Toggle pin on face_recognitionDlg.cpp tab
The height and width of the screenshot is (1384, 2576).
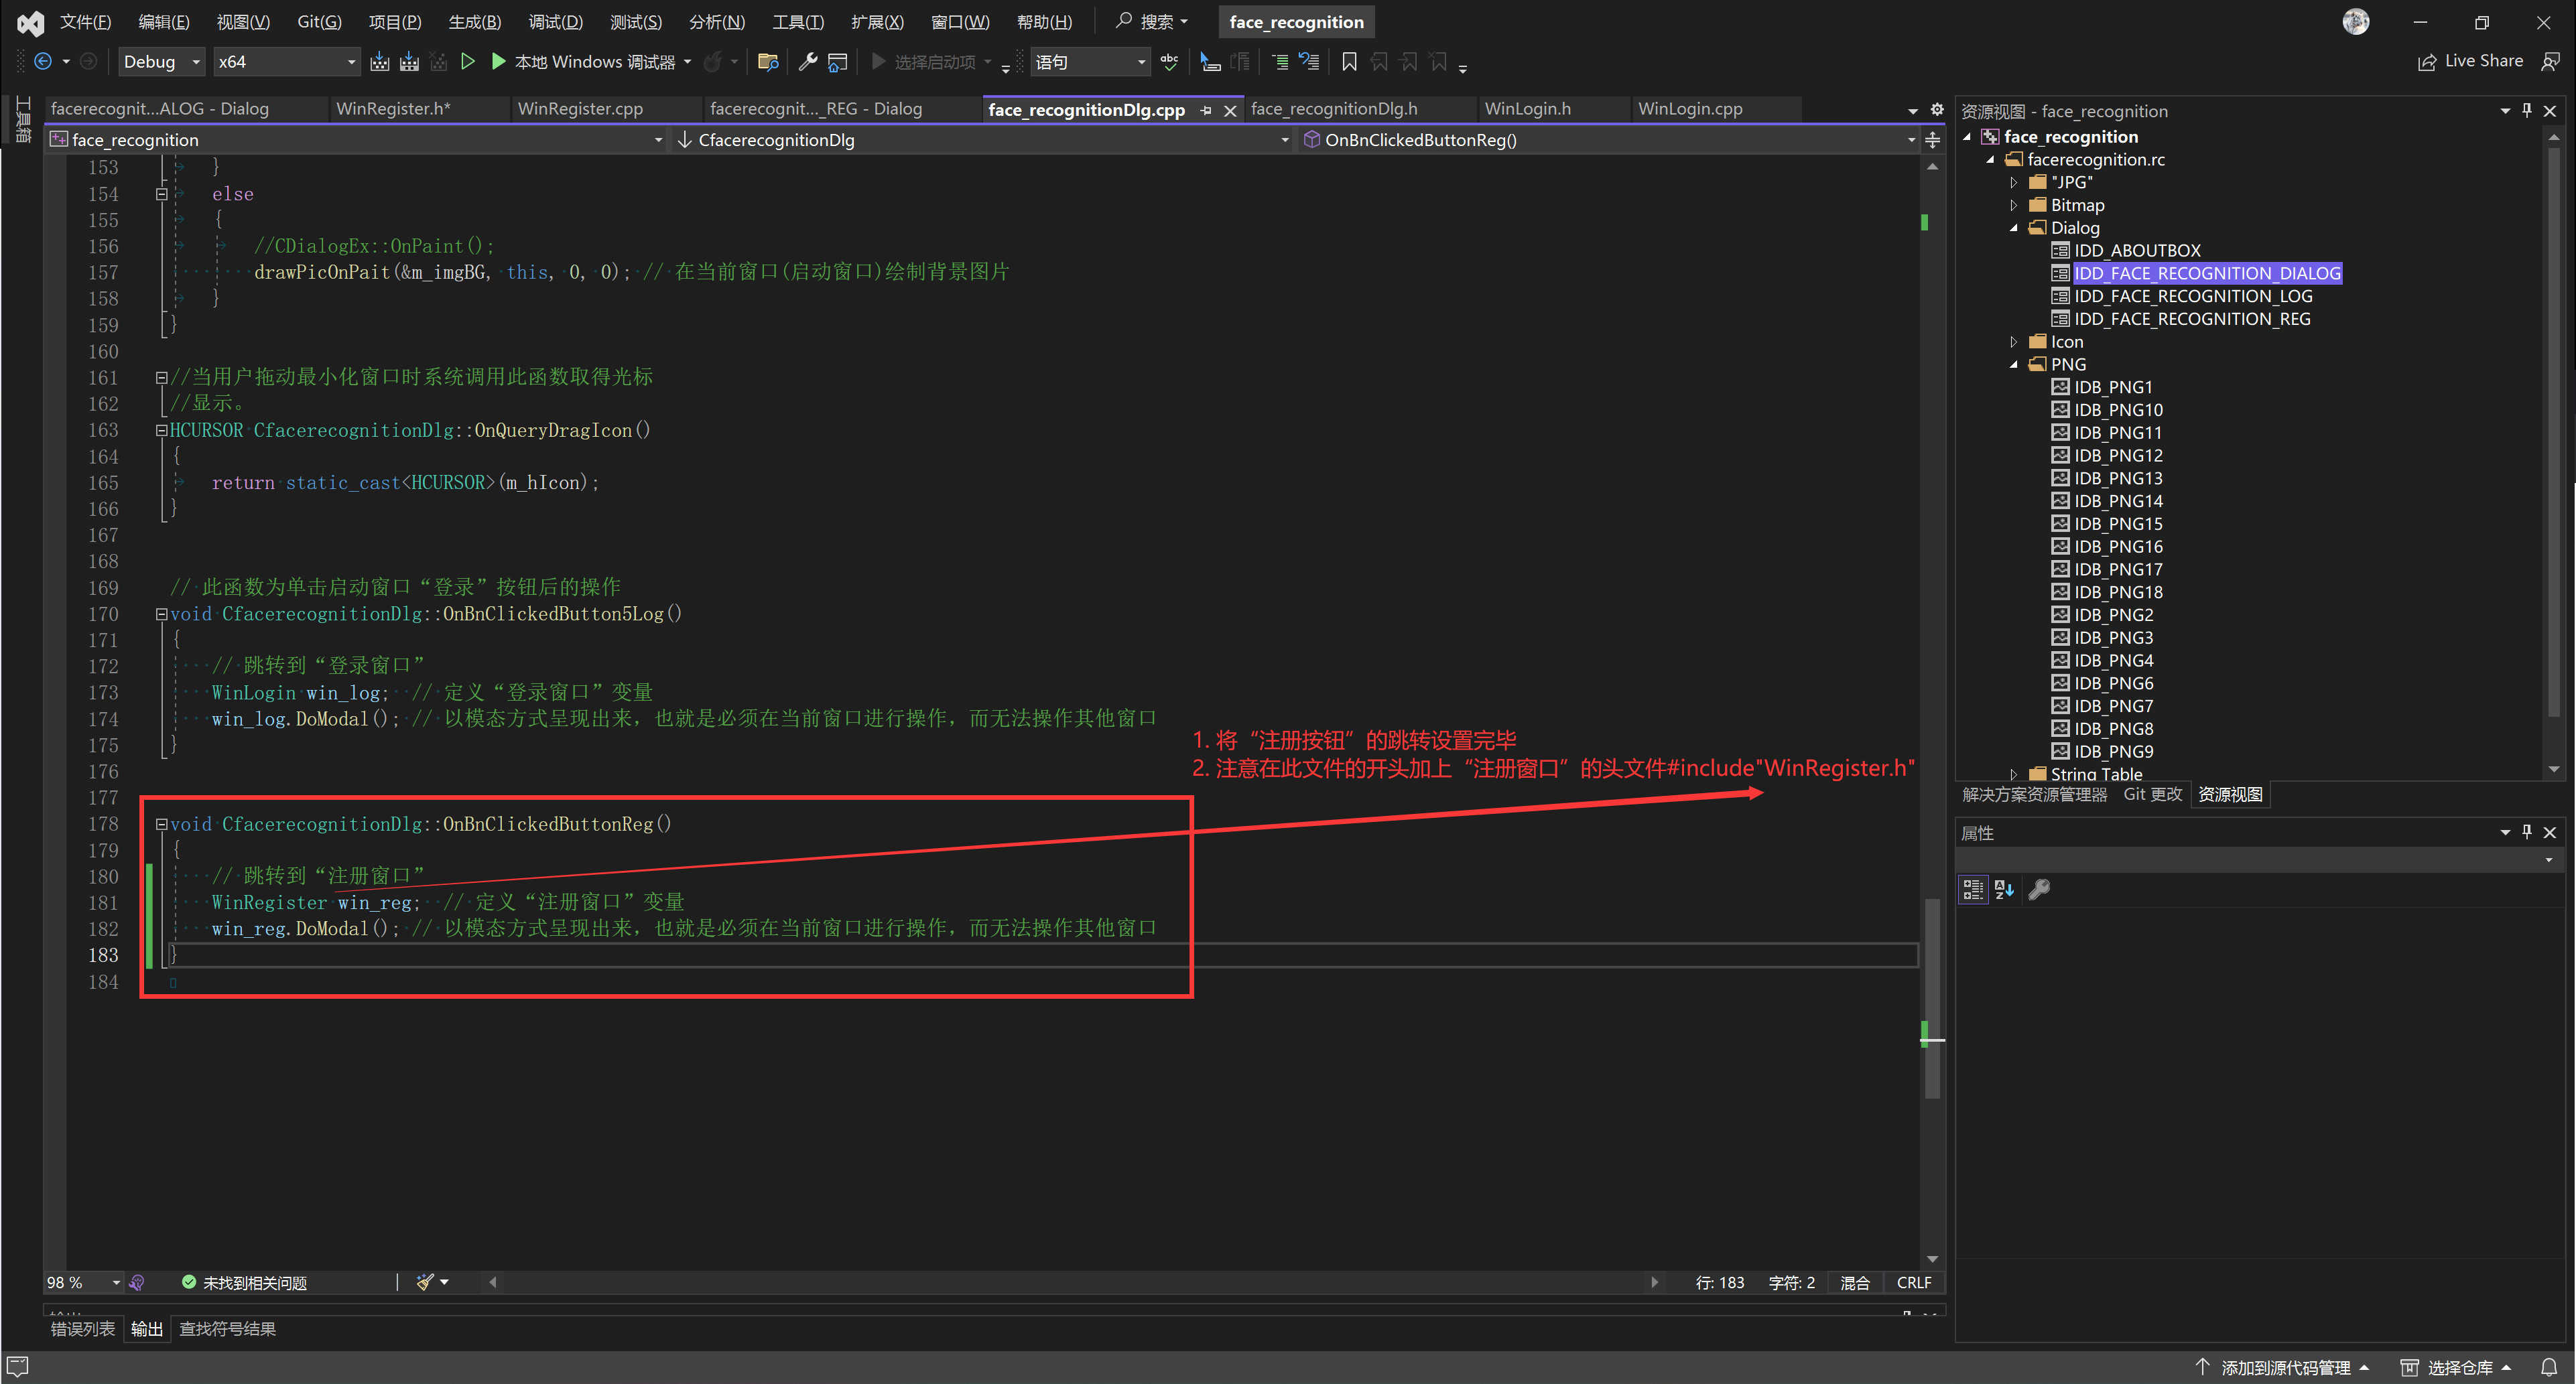coord(1206,110)
